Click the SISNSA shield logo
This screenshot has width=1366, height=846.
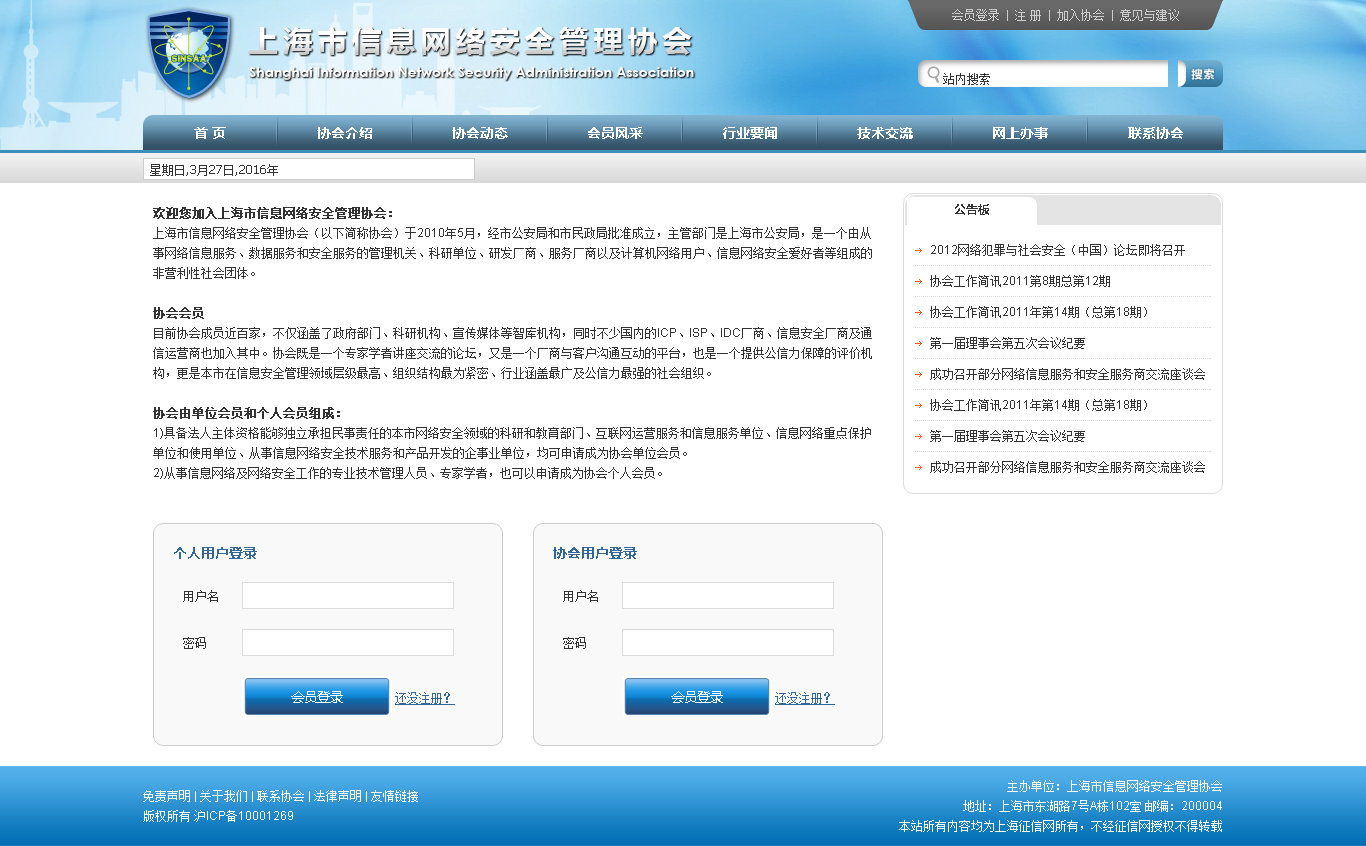(x=189, y=54)
